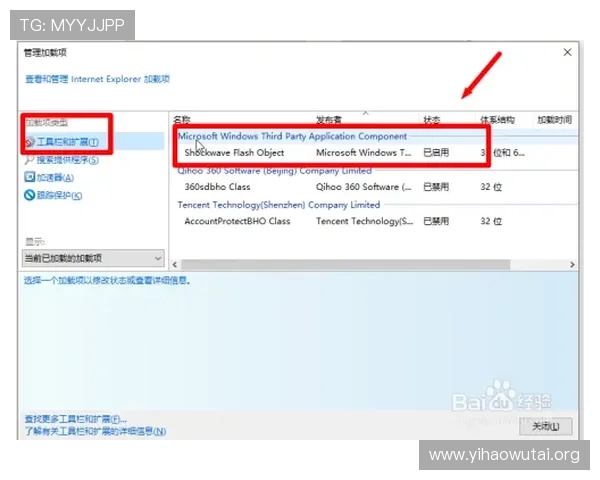The height and width of the screenshot is (480, 600).
Task: Sort by 名称 column header
Action: coord(182,119)
